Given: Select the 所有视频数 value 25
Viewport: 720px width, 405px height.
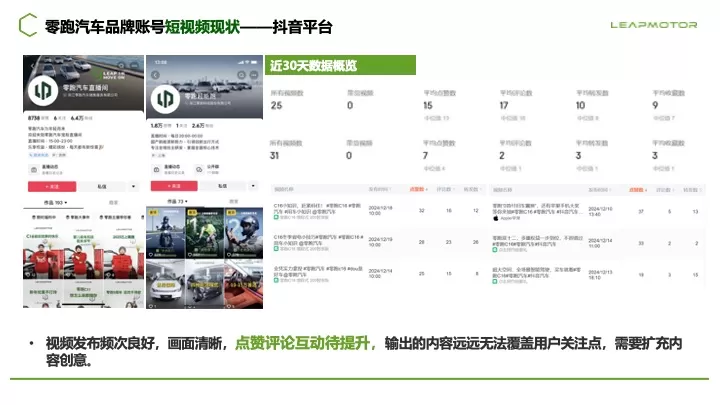Looking at the screenshot, I should coord(276,105).
